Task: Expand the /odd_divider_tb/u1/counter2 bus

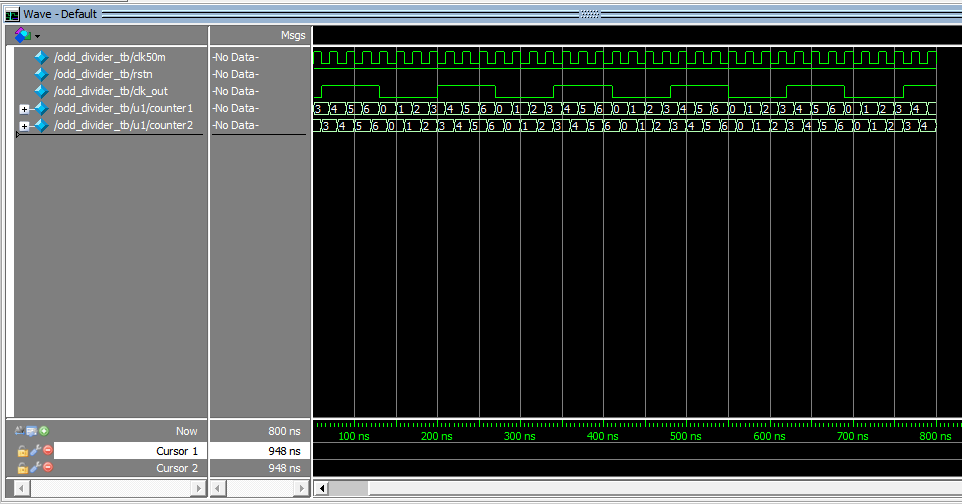Action: [x=24, y=126]
